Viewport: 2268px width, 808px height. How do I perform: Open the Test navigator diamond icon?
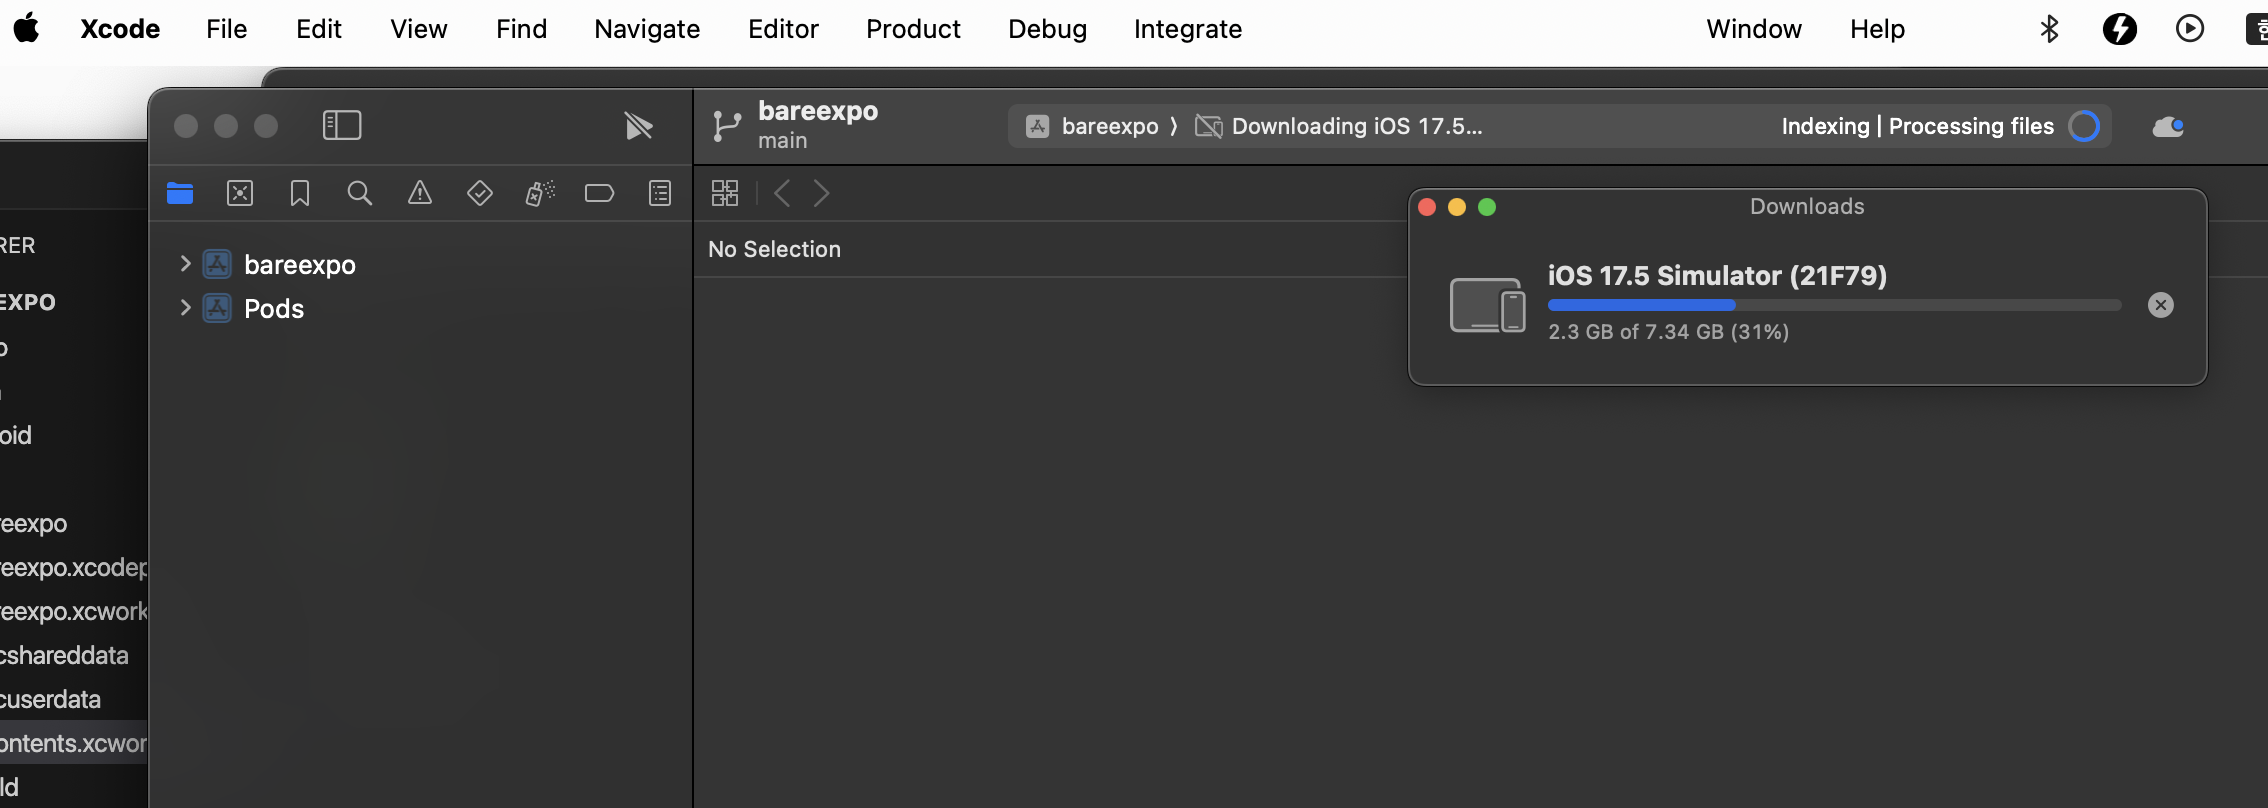pyautogui.click(x=480, y=193)
